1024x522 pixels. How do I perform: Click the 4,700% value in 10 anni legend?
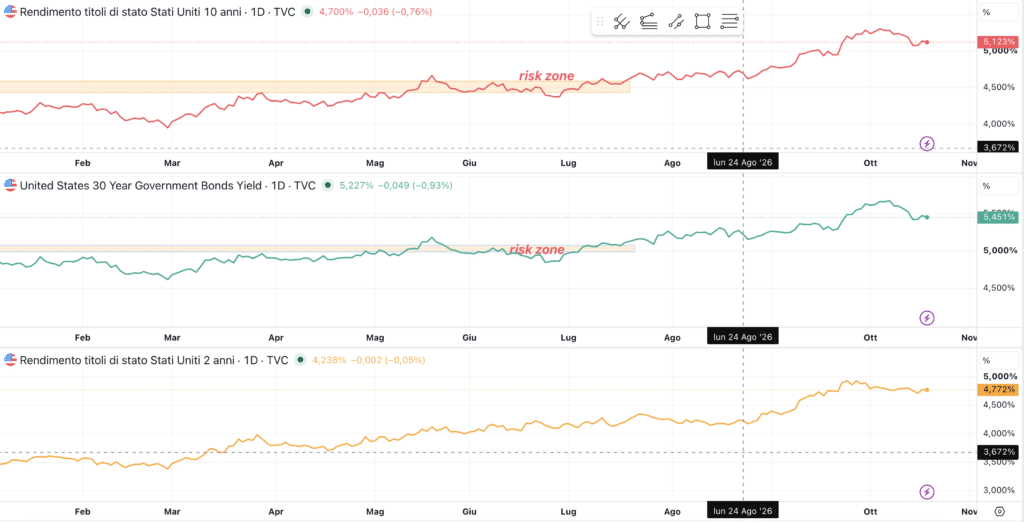click(334, 12)
